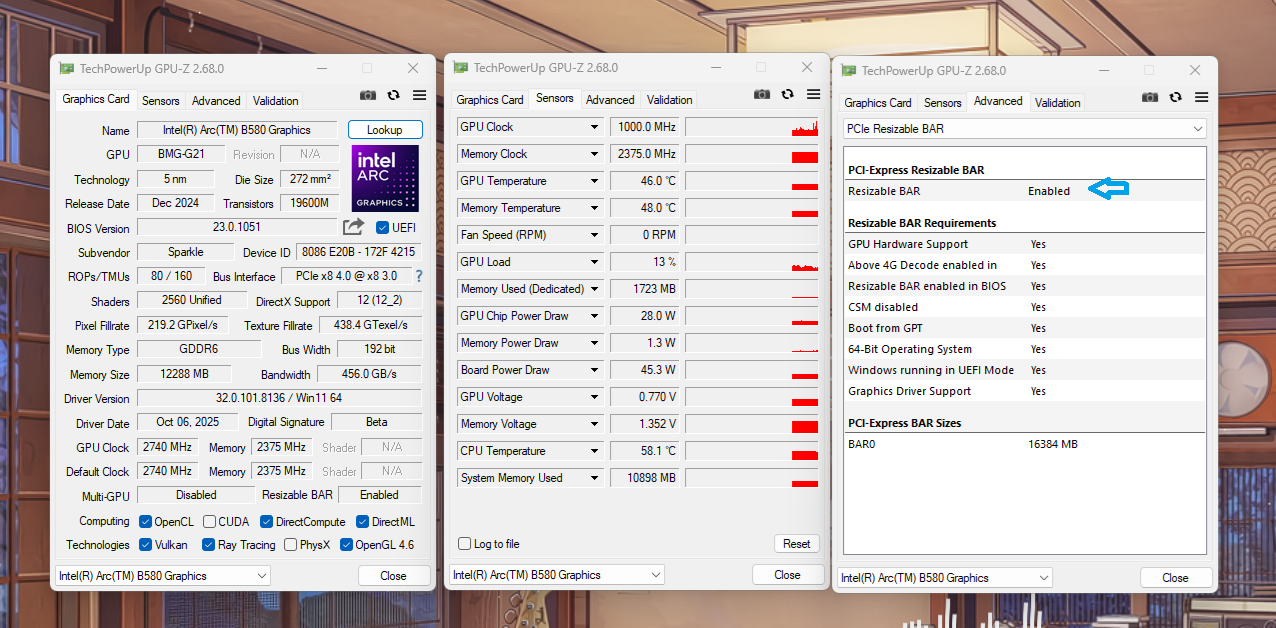
Task: Click the camera icon in the Advanced window
Action: click(x=1150, y=97)
